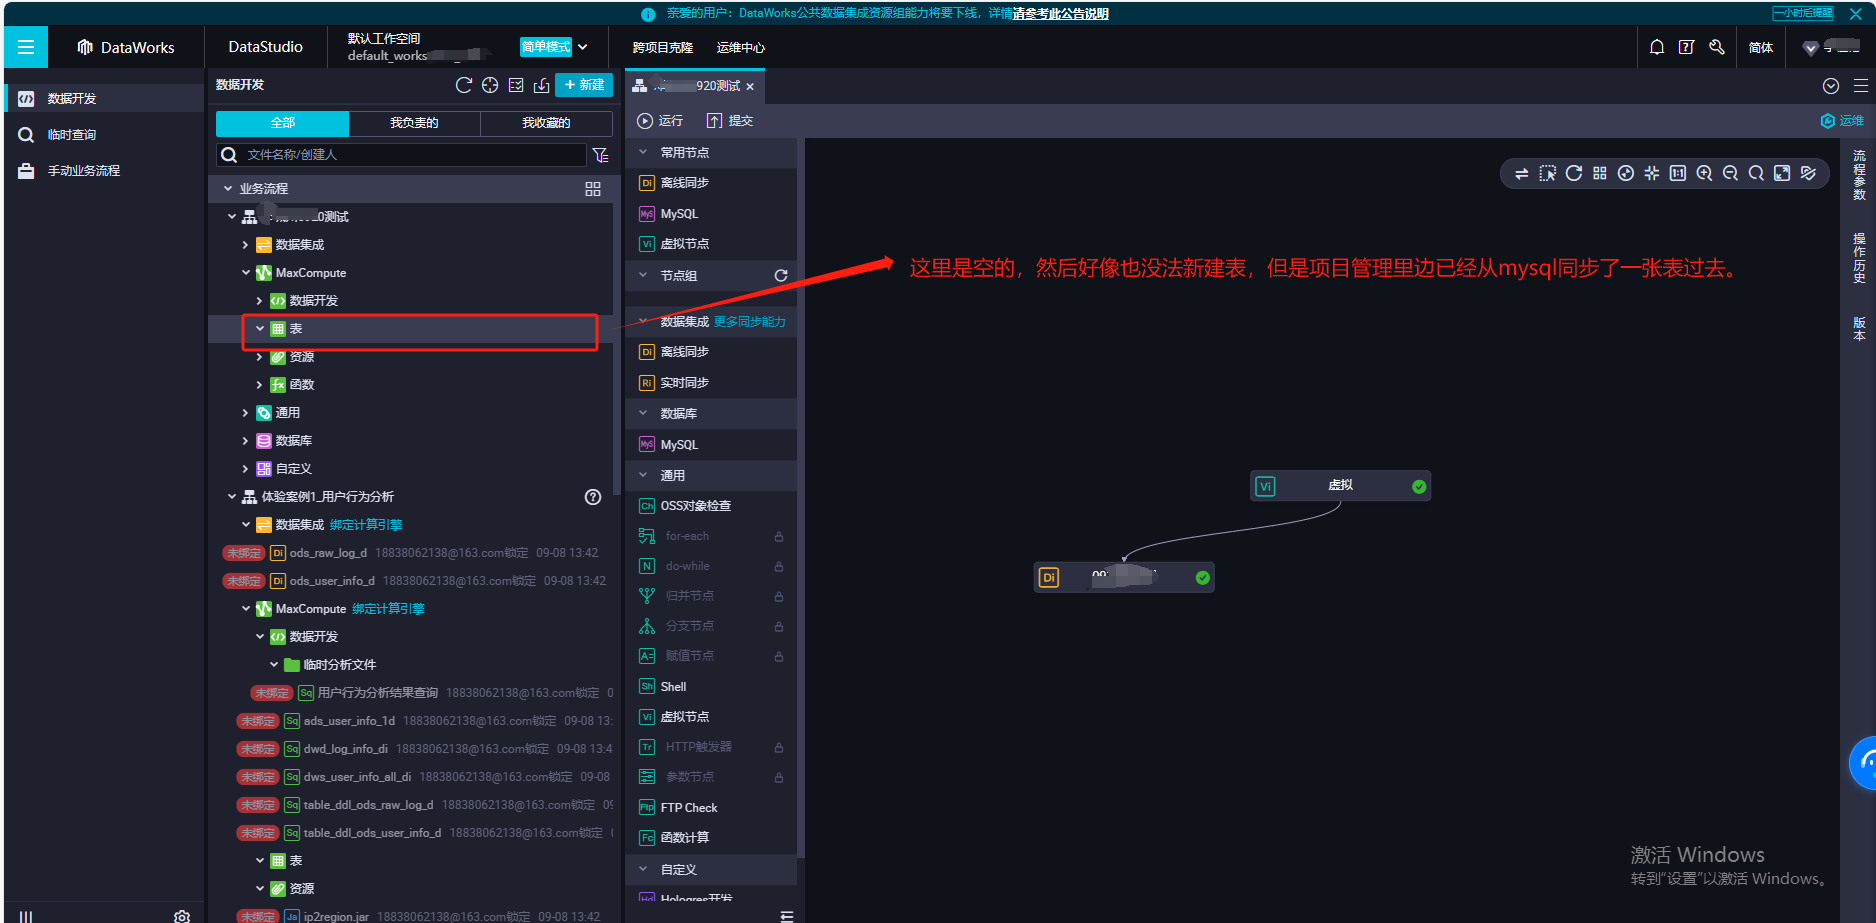Collapse the 自定义 node section

pyautogui.click(x=643, y=870)
